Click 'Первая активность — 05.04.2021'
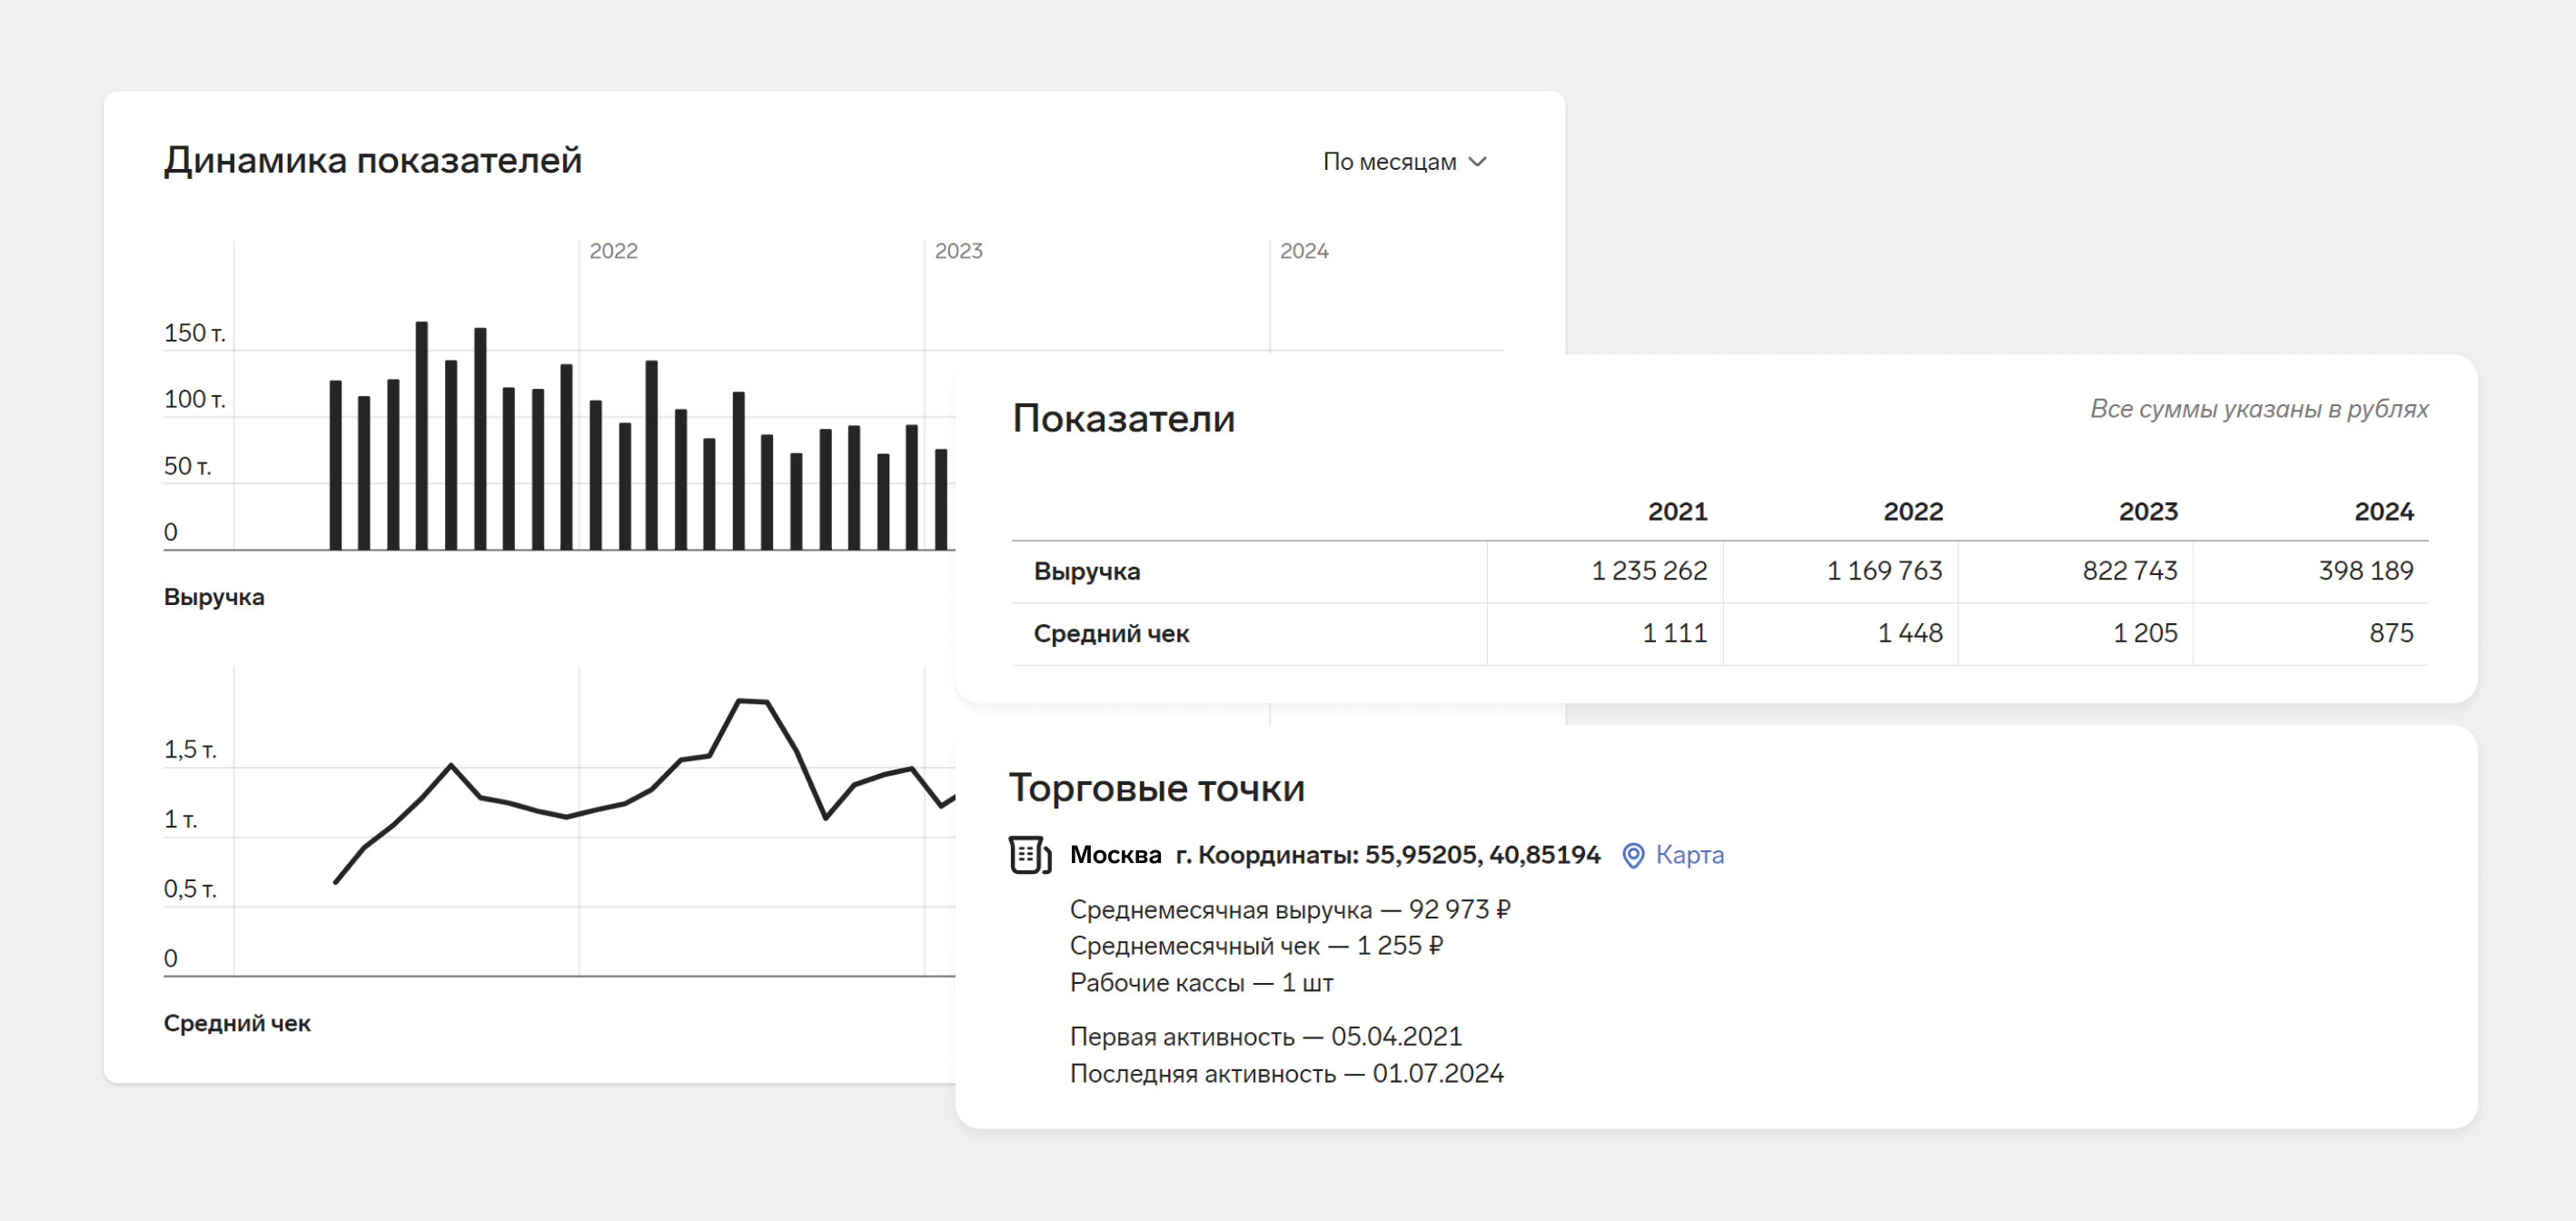Screen dimensions: 2576x1221 tap(1265, 1037)
